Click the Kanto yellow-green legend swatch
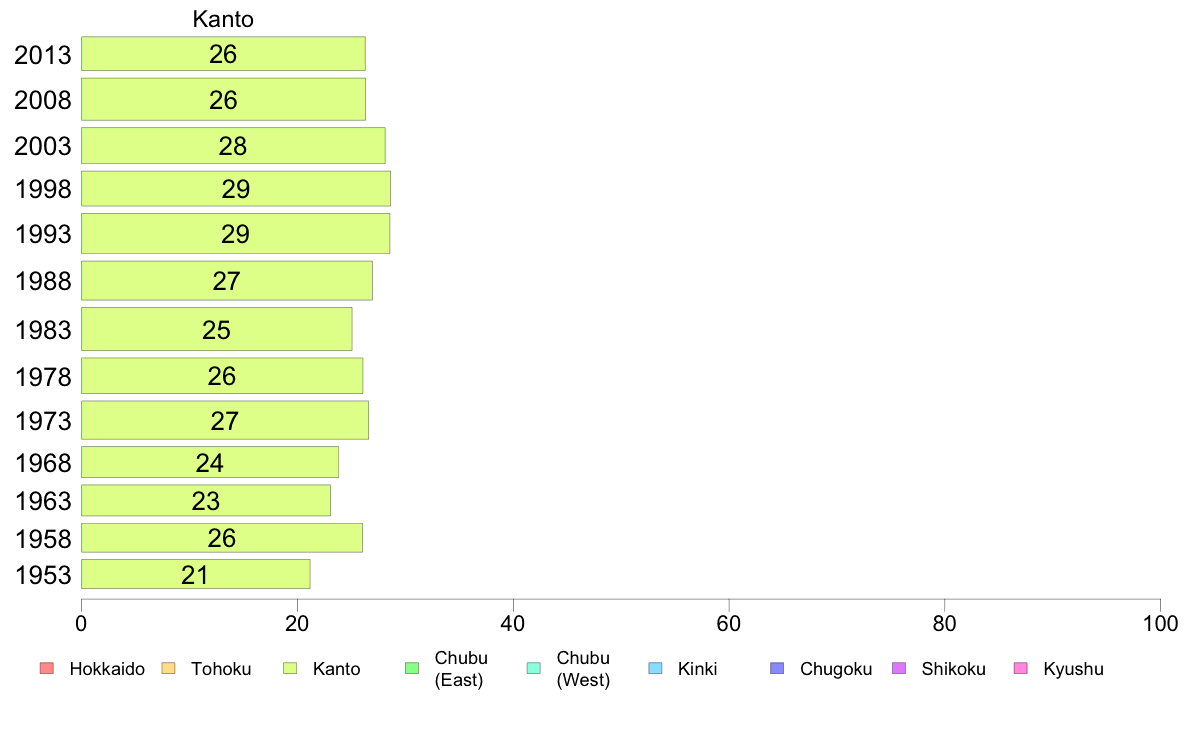Viewport: 1188px width, 736px height. (290, 668)
